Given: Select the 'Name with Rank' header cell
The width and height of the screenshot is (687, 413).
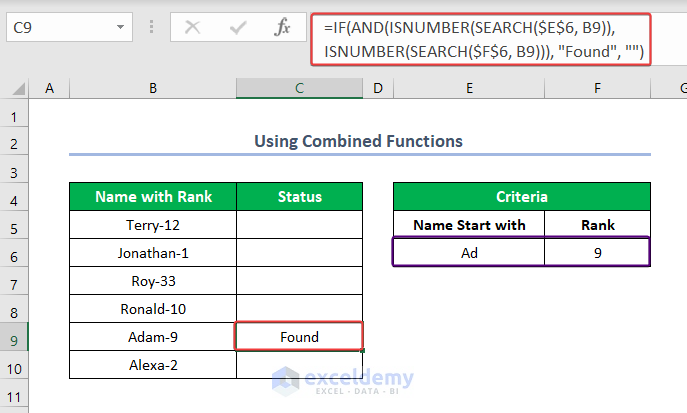Looking at the screenshot, I should pos(153,197).
